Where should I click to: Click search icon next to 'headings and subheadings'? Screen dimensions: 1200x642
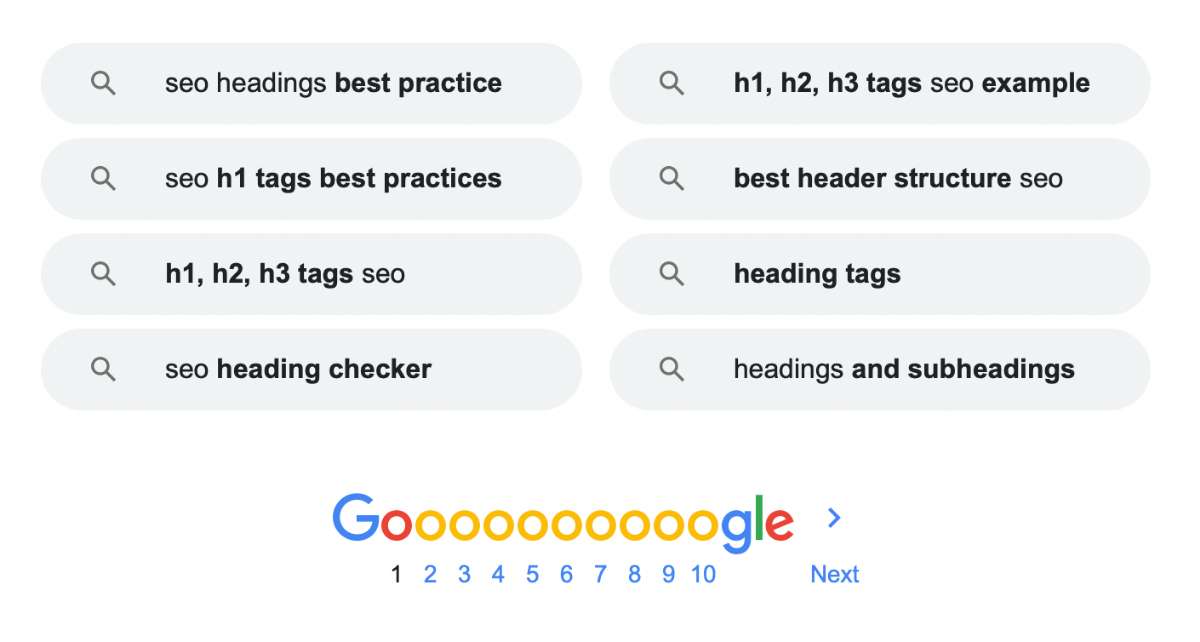click(x=672, y=369)
